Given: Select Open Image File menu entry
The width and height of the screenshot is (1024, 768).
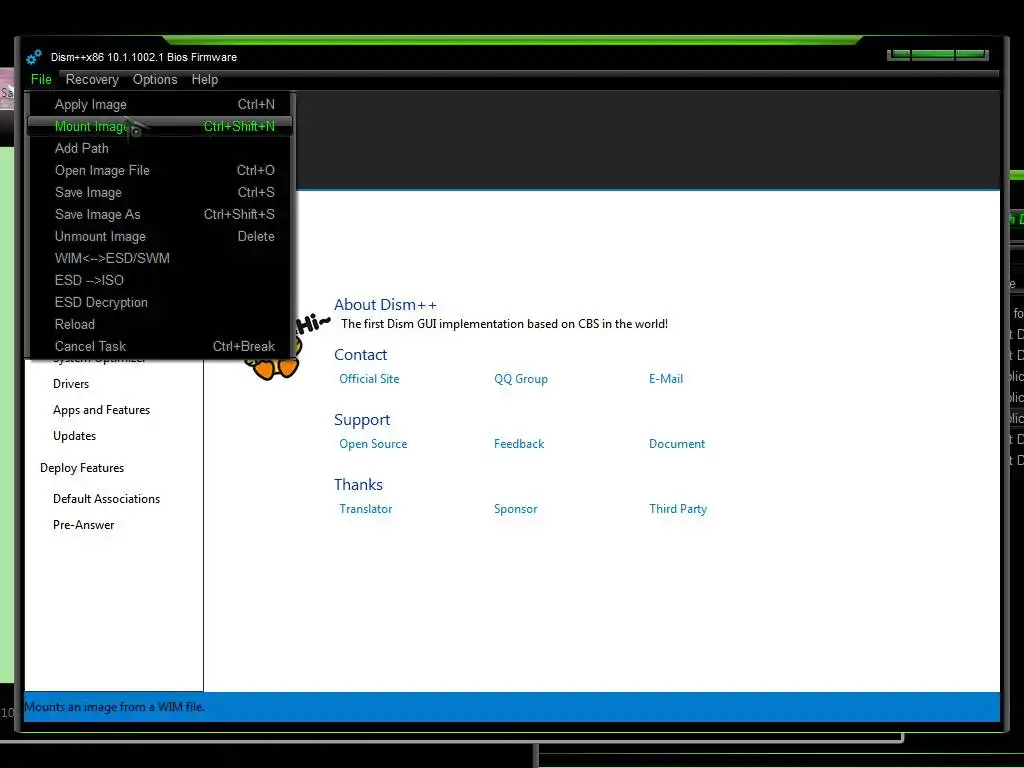Looking at the screenshot, I should tap(160, 170).
